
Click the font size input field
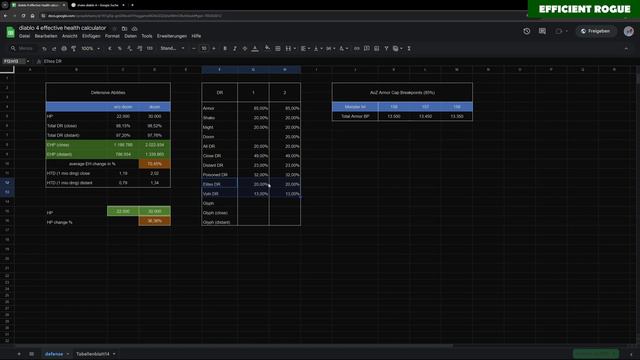click(204, 48)
